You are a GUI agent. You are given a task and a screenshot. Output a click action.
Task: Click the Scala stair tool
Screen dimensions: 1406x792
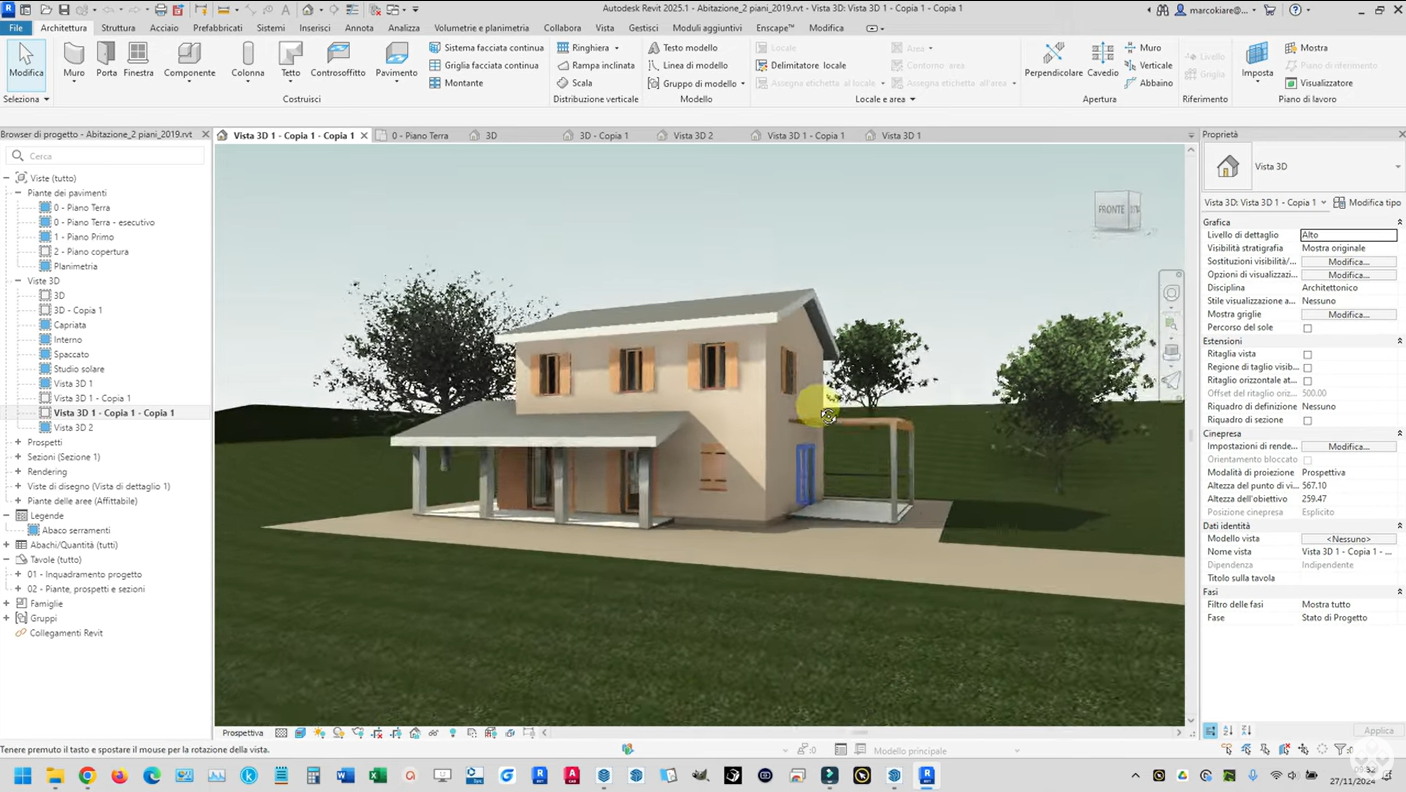(x=575, y=83)
